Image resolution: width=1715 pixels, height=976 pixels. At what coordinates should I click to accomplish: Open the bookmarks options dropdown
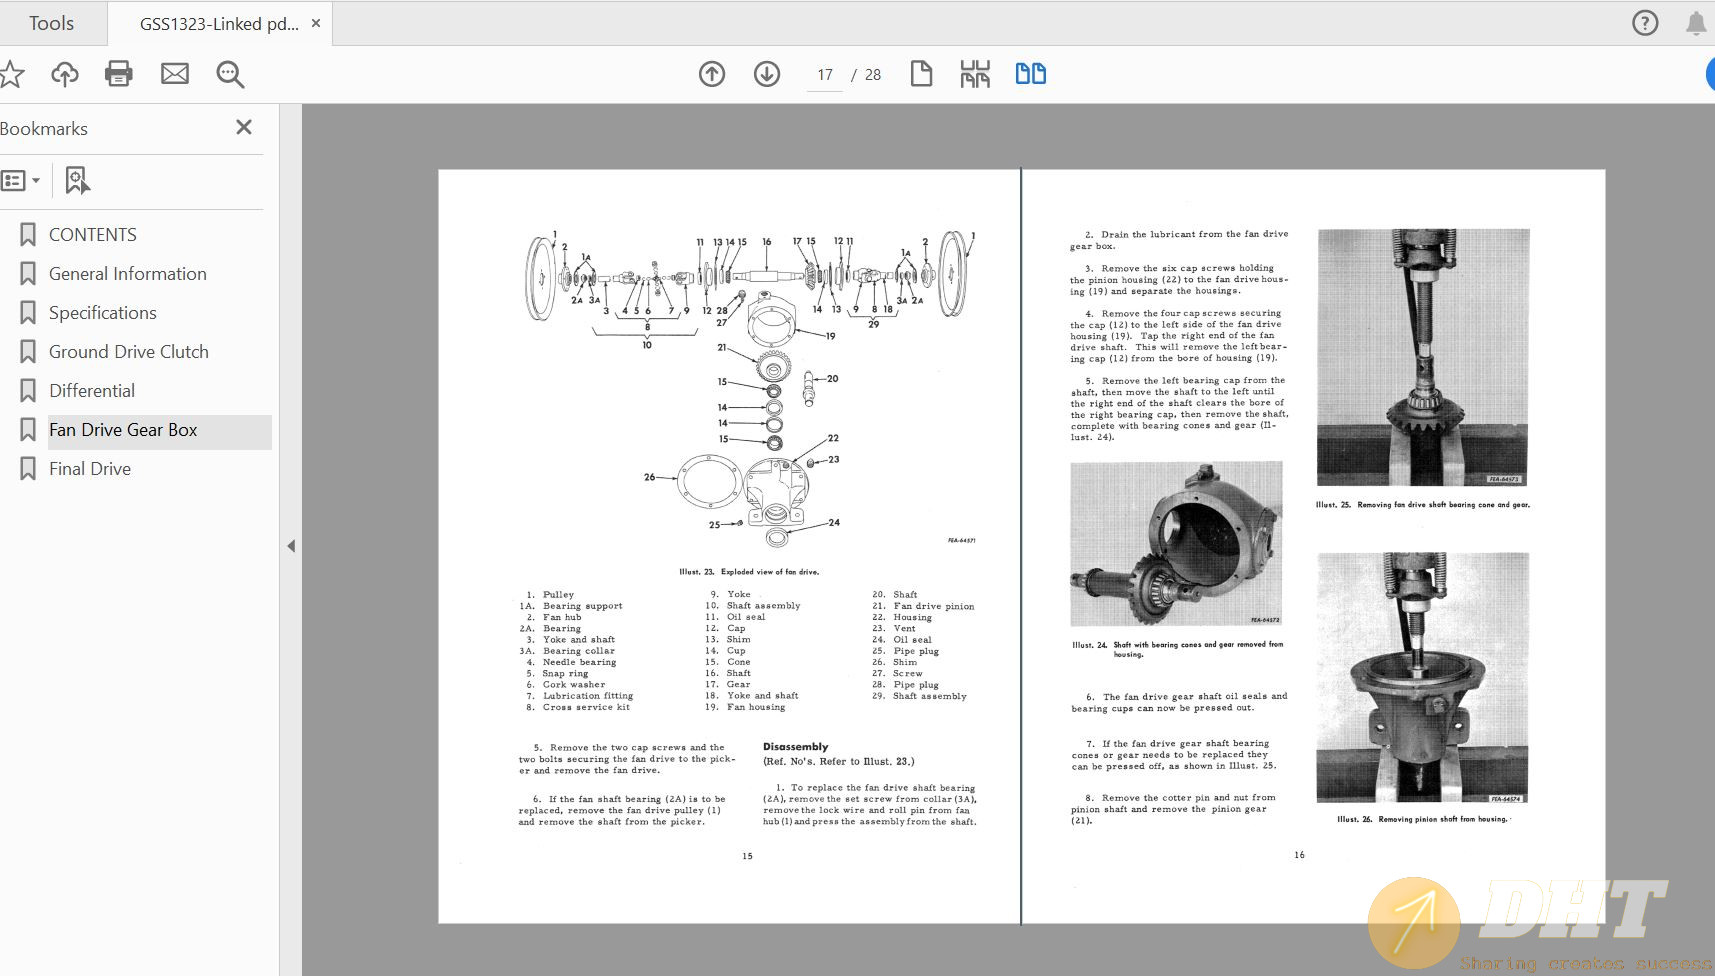pos(21,181)
